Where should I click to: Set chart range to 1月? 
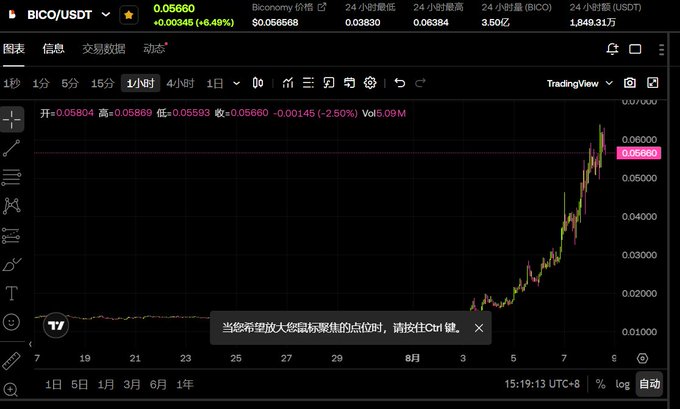point(106,384)
